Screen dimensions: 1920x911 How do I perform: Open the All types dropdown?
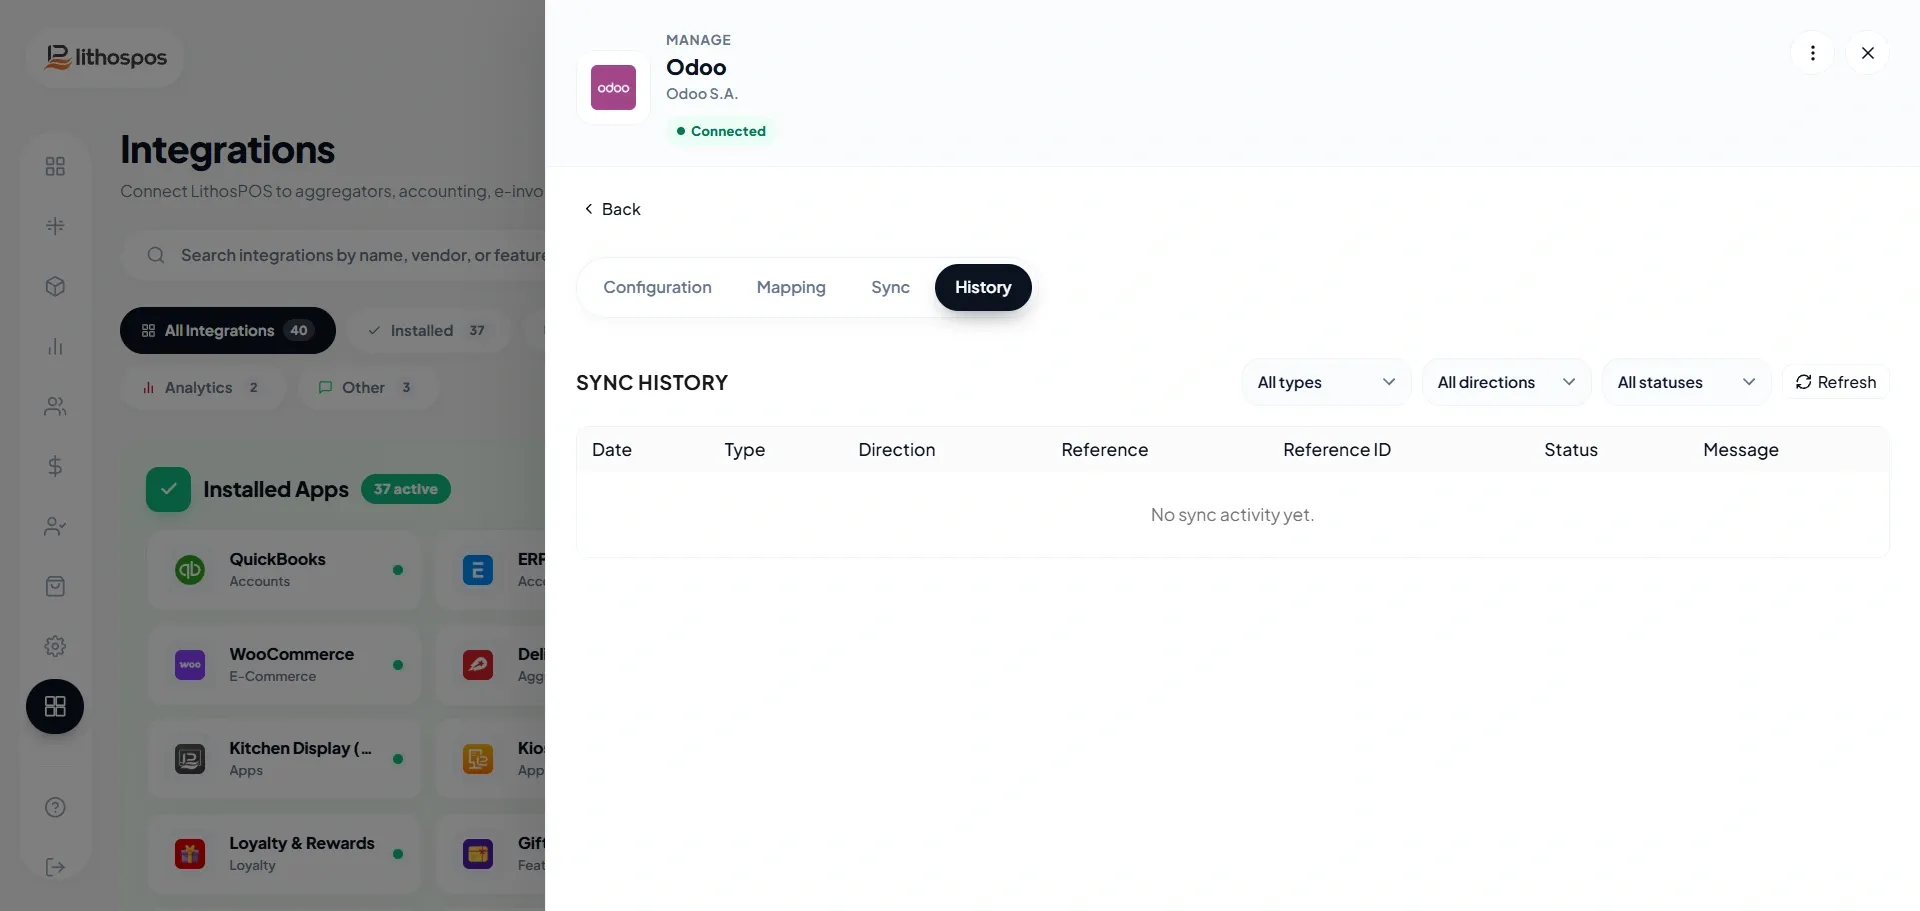[x=1326, y=383]
